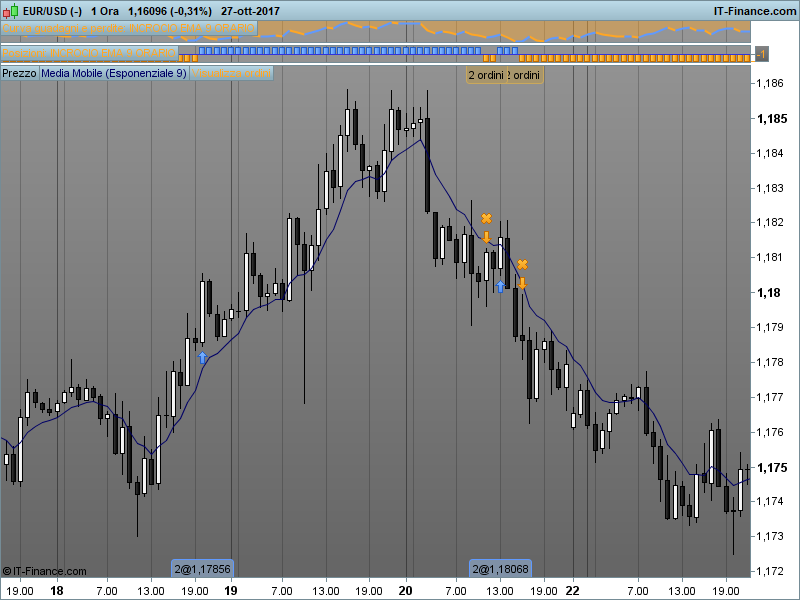Click the '2@1,18068' position label
This screenshot has height=600, width=800.
pyautogui.click(x=501, y=568)
